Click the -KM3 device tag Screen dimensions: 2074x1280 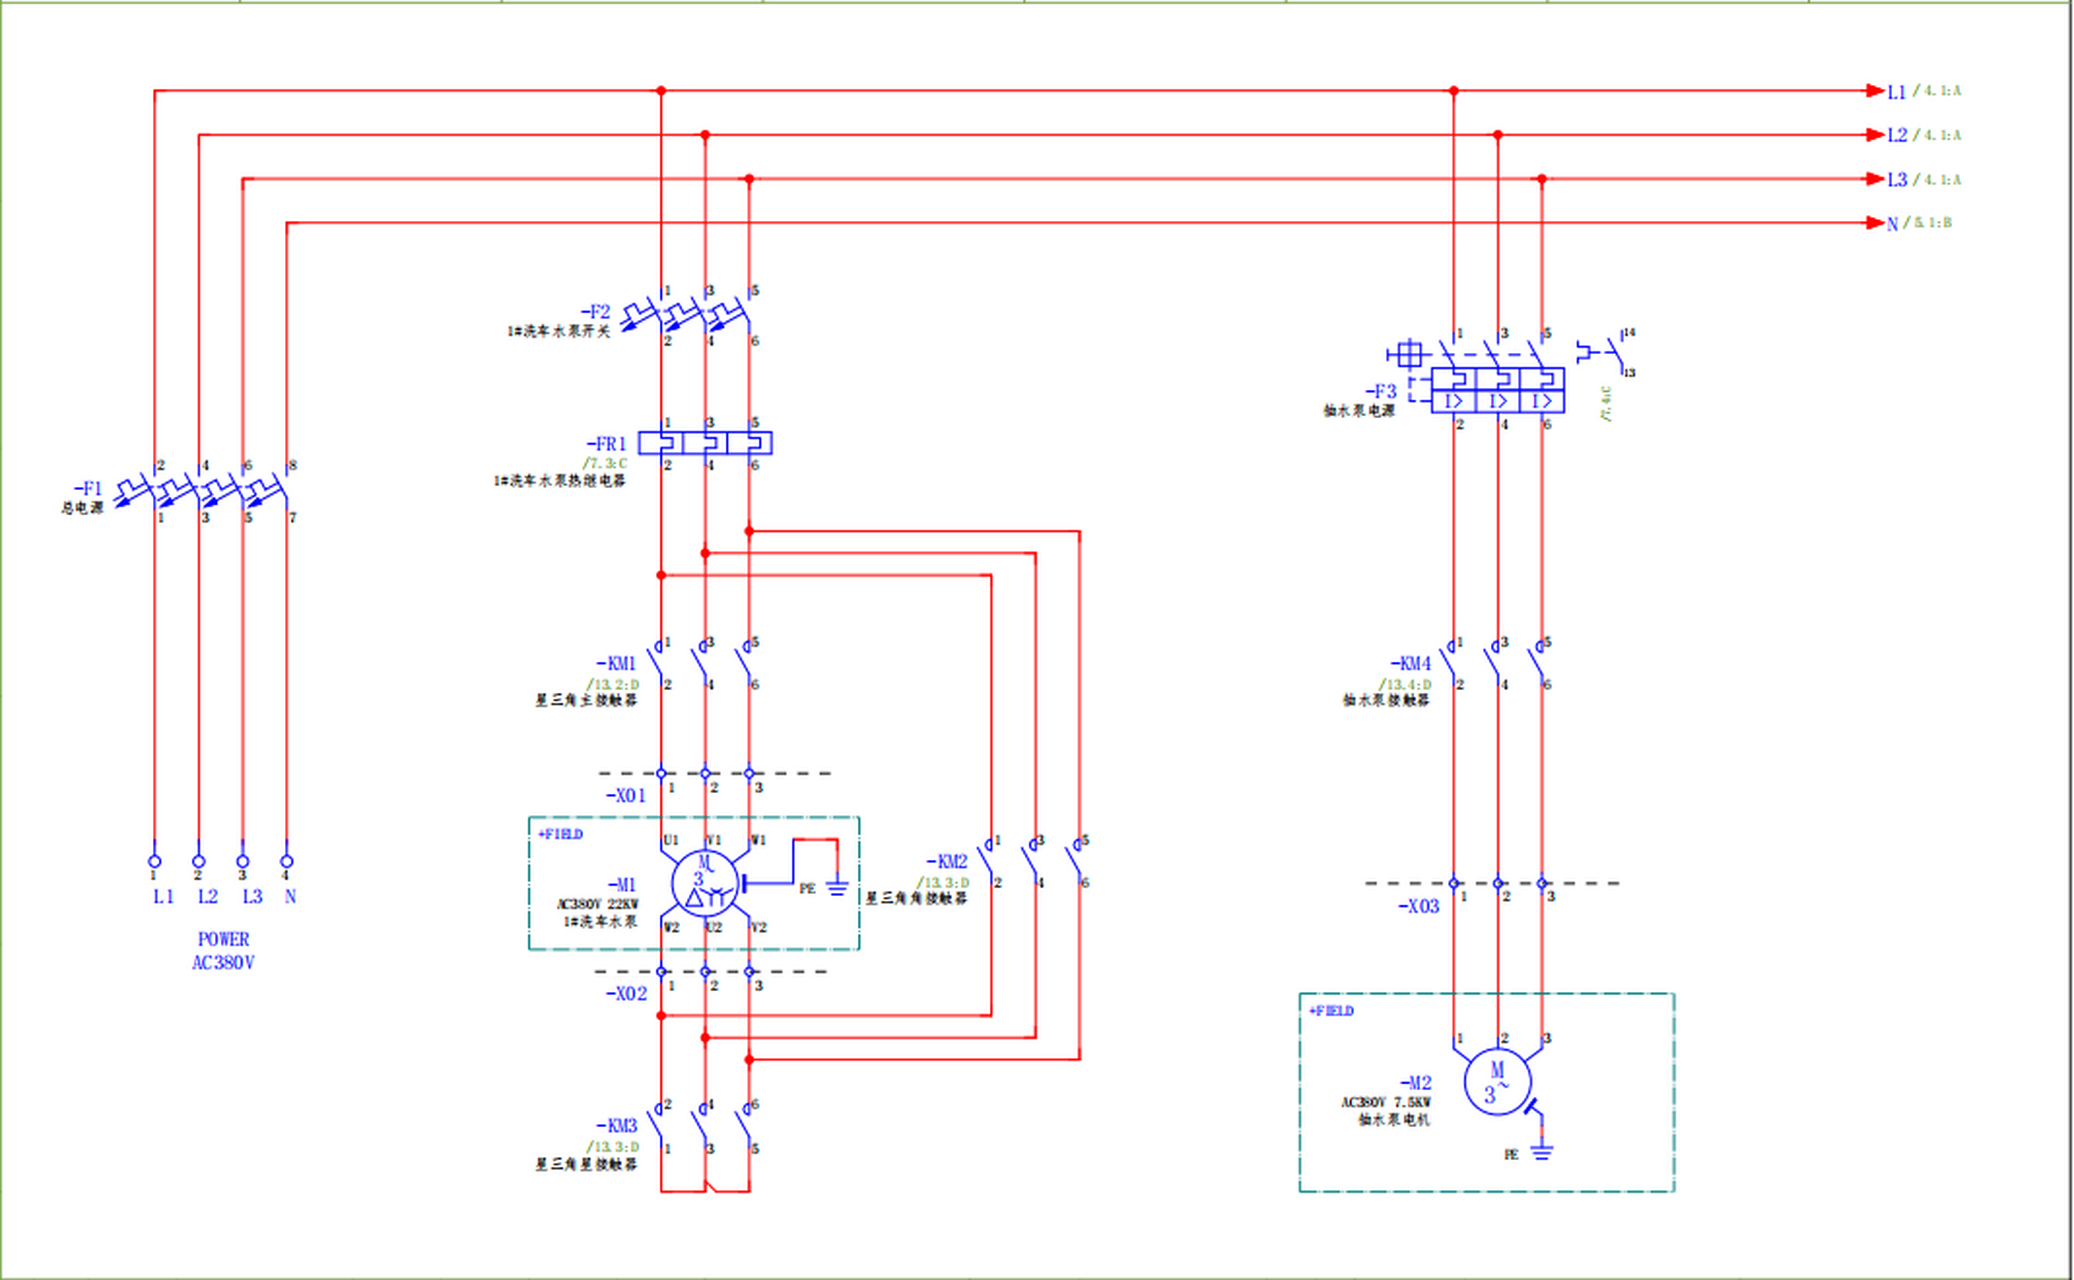tap(616, 1126)
